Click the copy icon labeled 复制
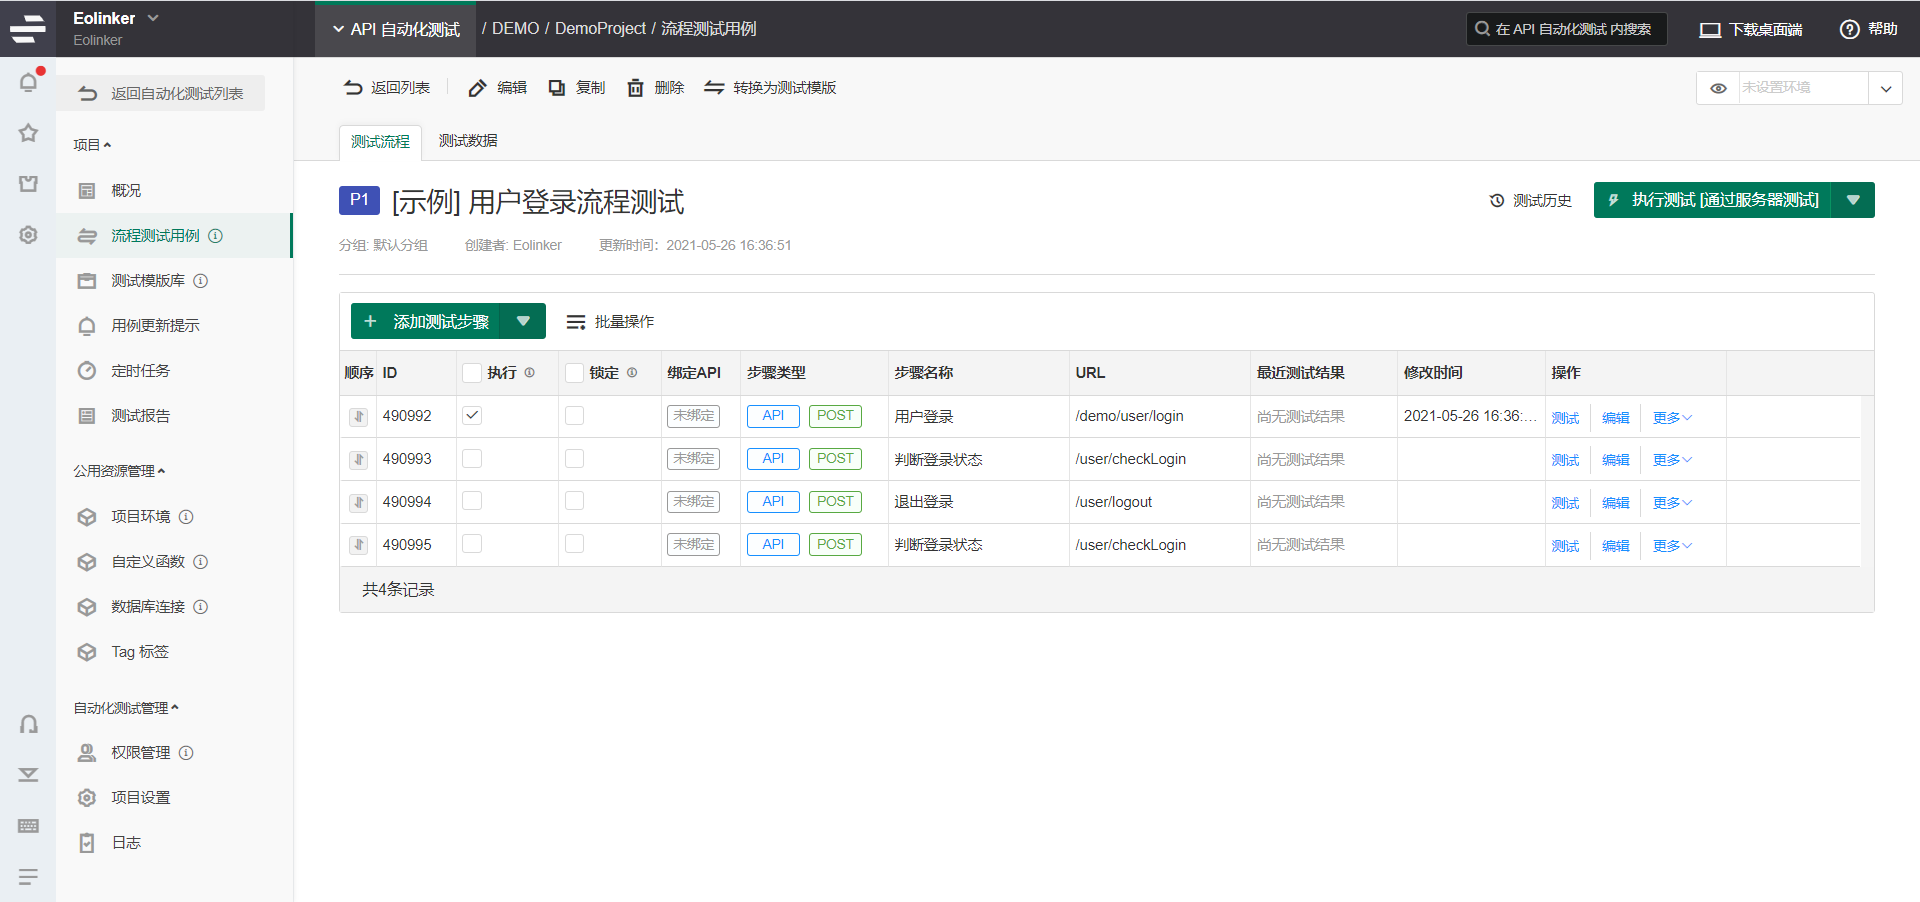Viewport: 1920px width, 902px height. pos(557,88)
